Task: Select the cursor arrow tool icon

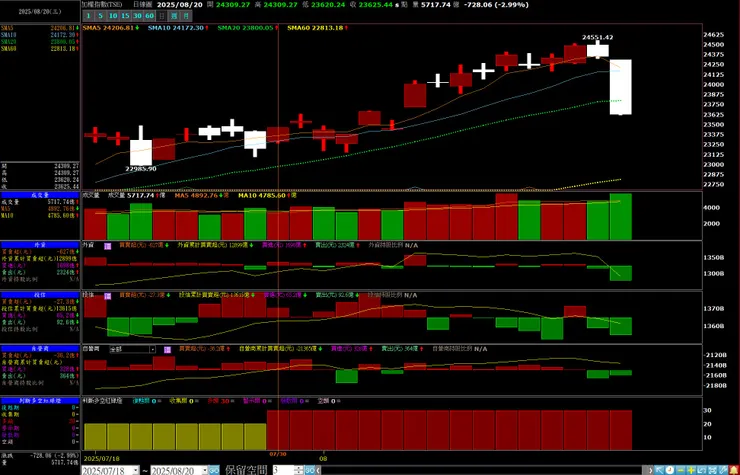Action: [x=659, y=470]
